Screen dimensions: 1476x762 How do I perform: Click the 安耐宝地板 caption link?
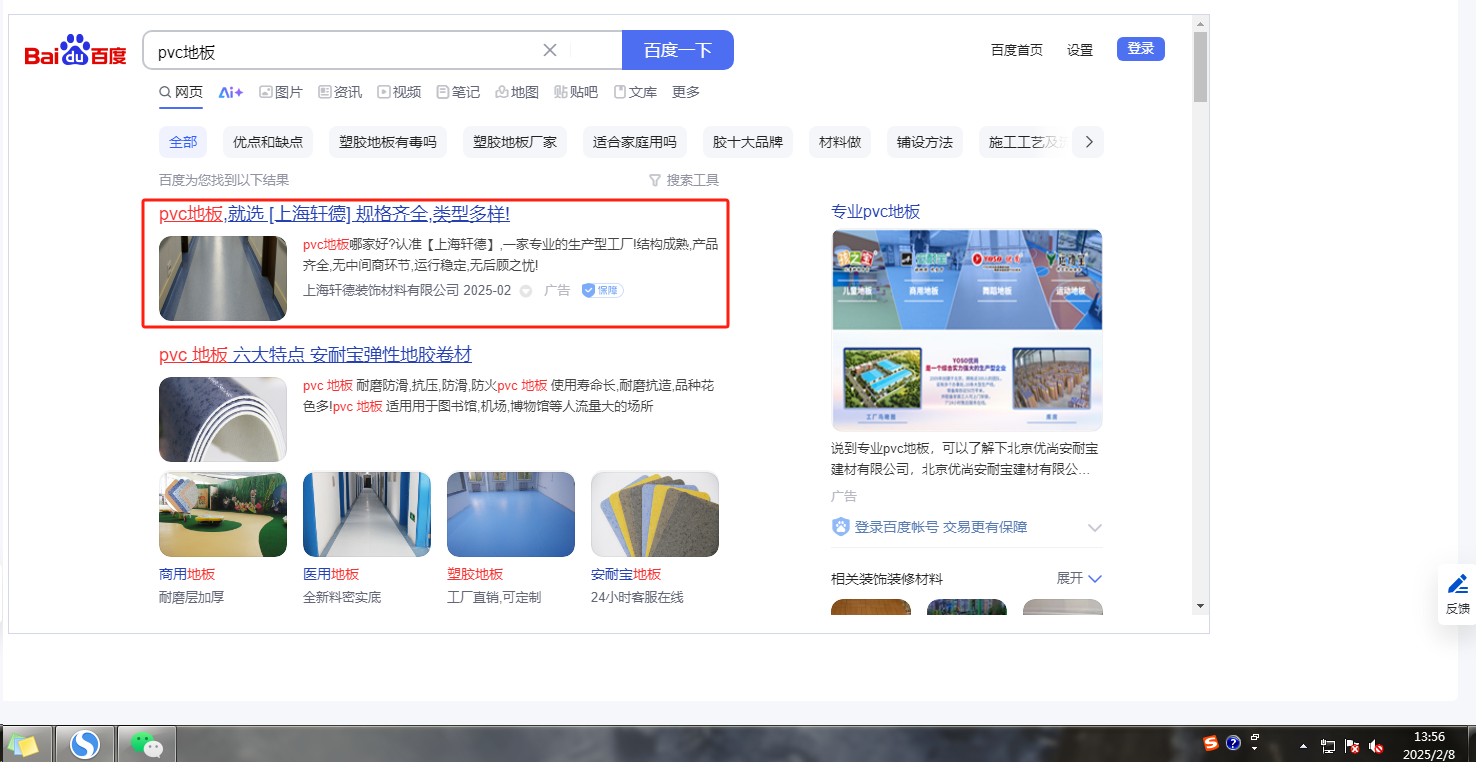[626, 574]
